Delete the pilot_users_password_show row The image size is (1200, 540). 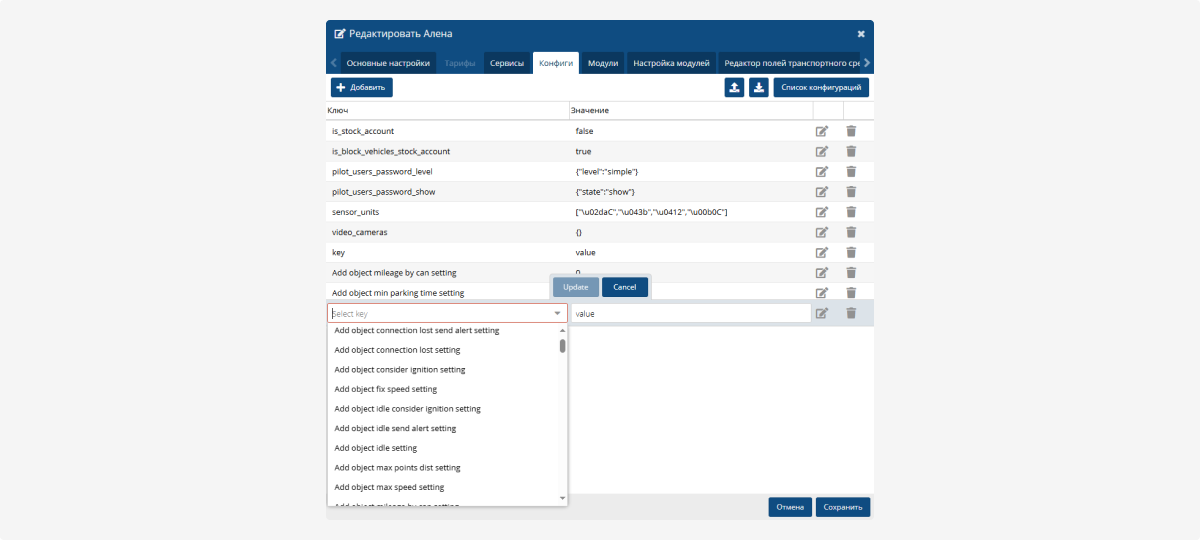851,192
